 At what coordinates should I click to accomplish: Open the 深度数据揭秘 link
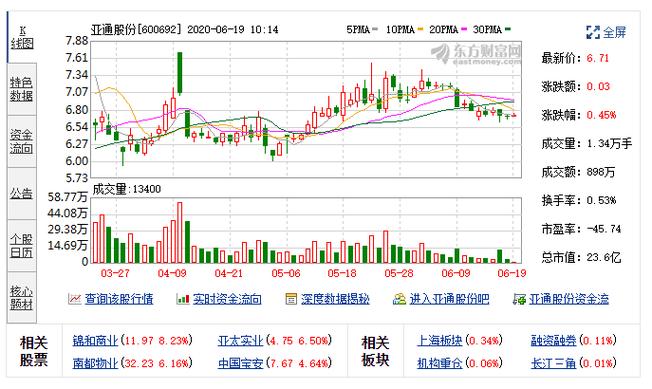[335, 299]
